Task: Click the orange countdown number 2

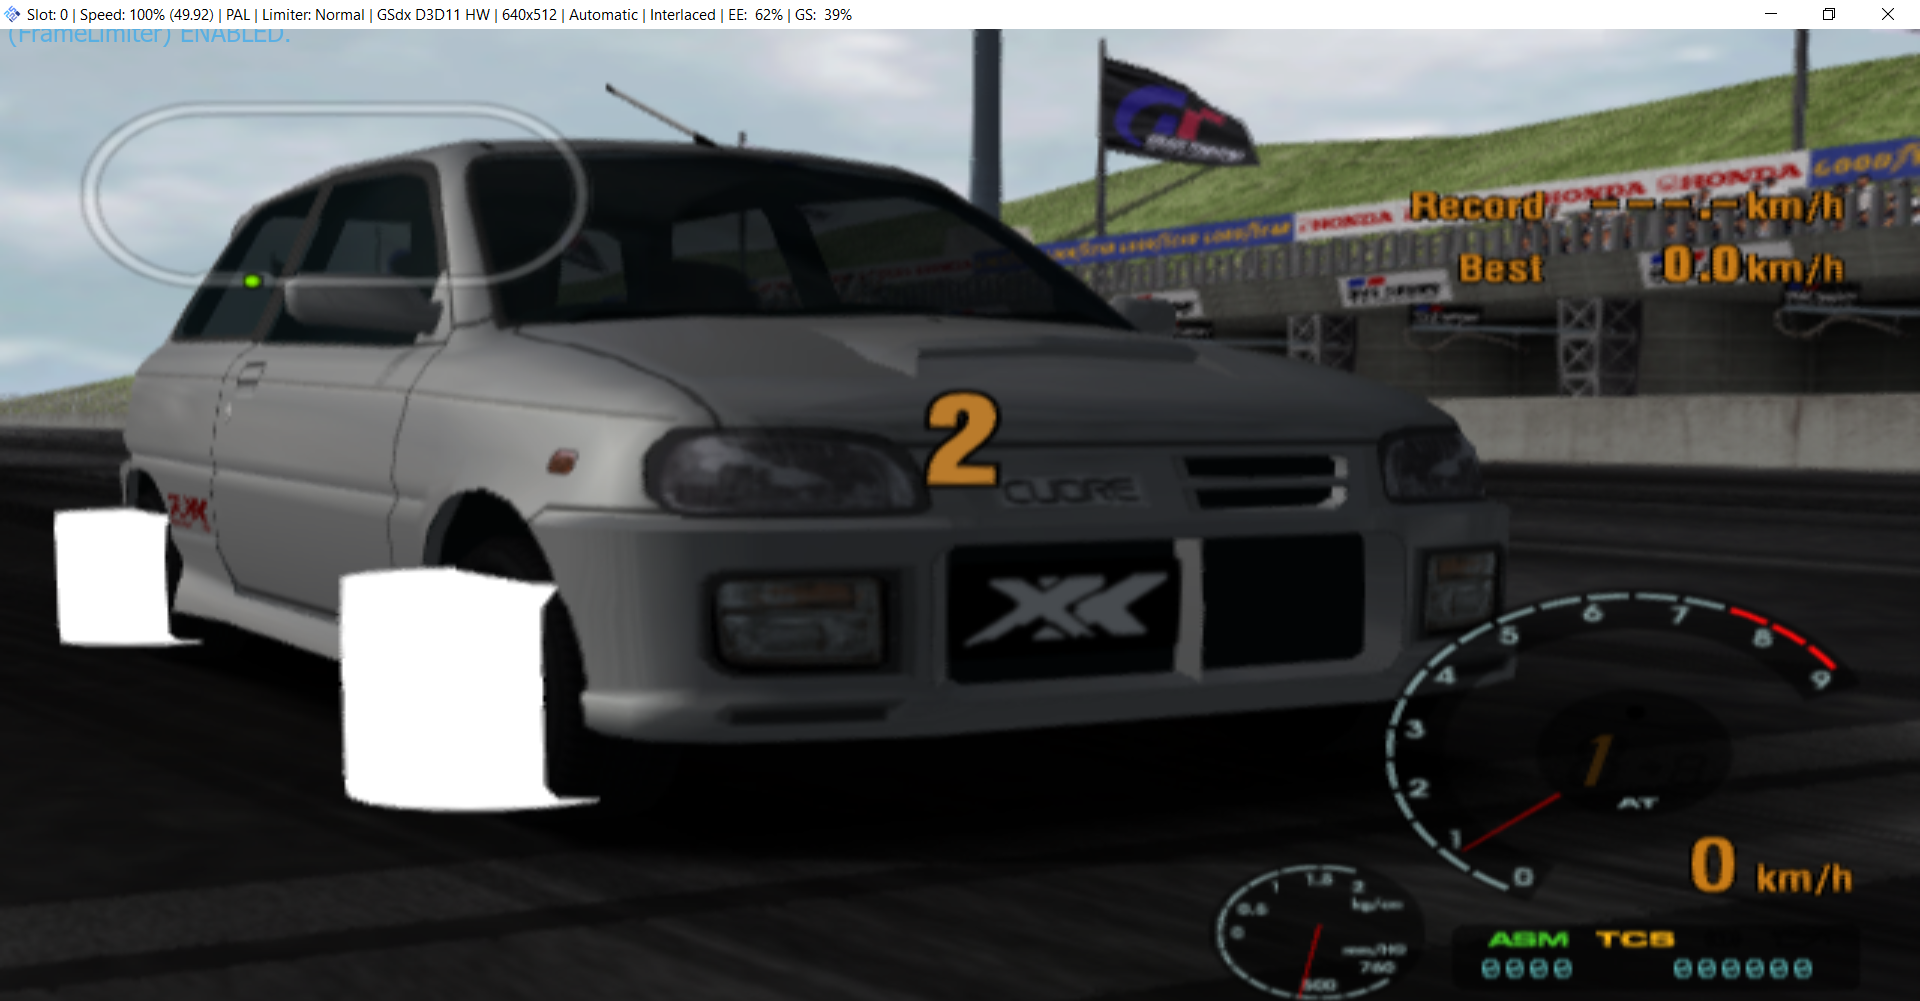Action: pyautogui.click(x=961, y=440)
